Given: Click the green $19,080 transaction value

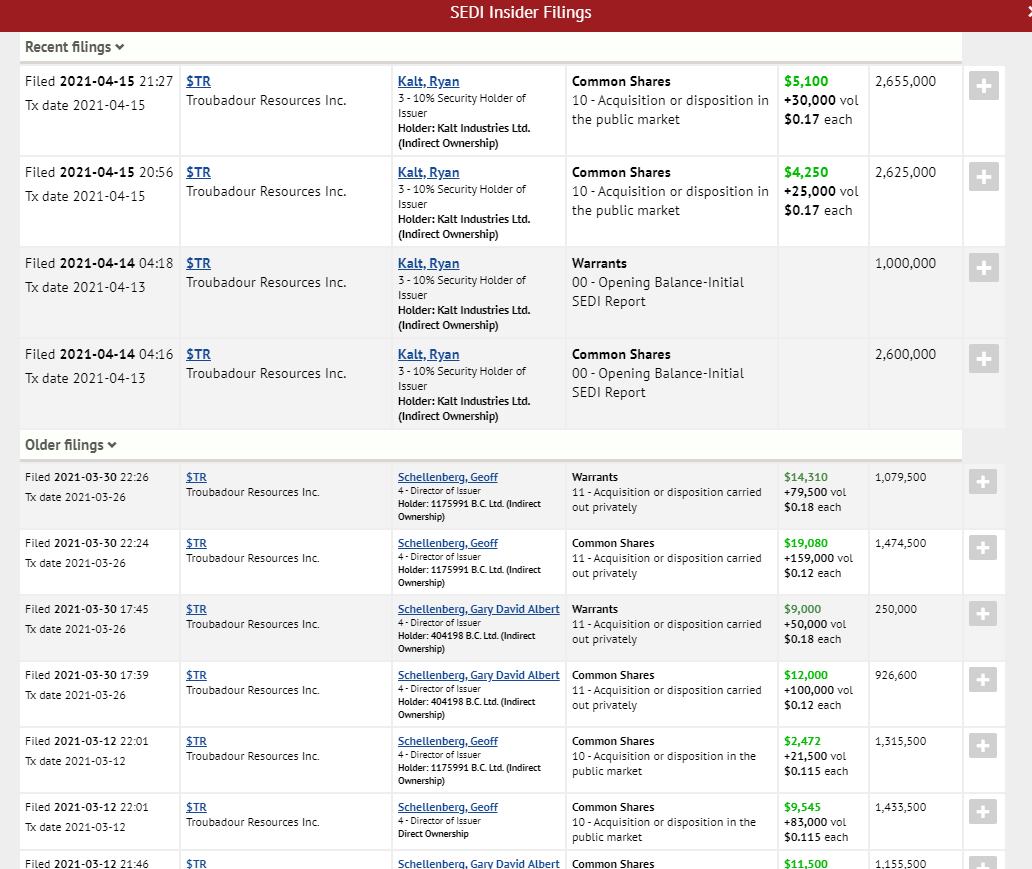Looking at the screenshot, I should [x=806, y=544].
